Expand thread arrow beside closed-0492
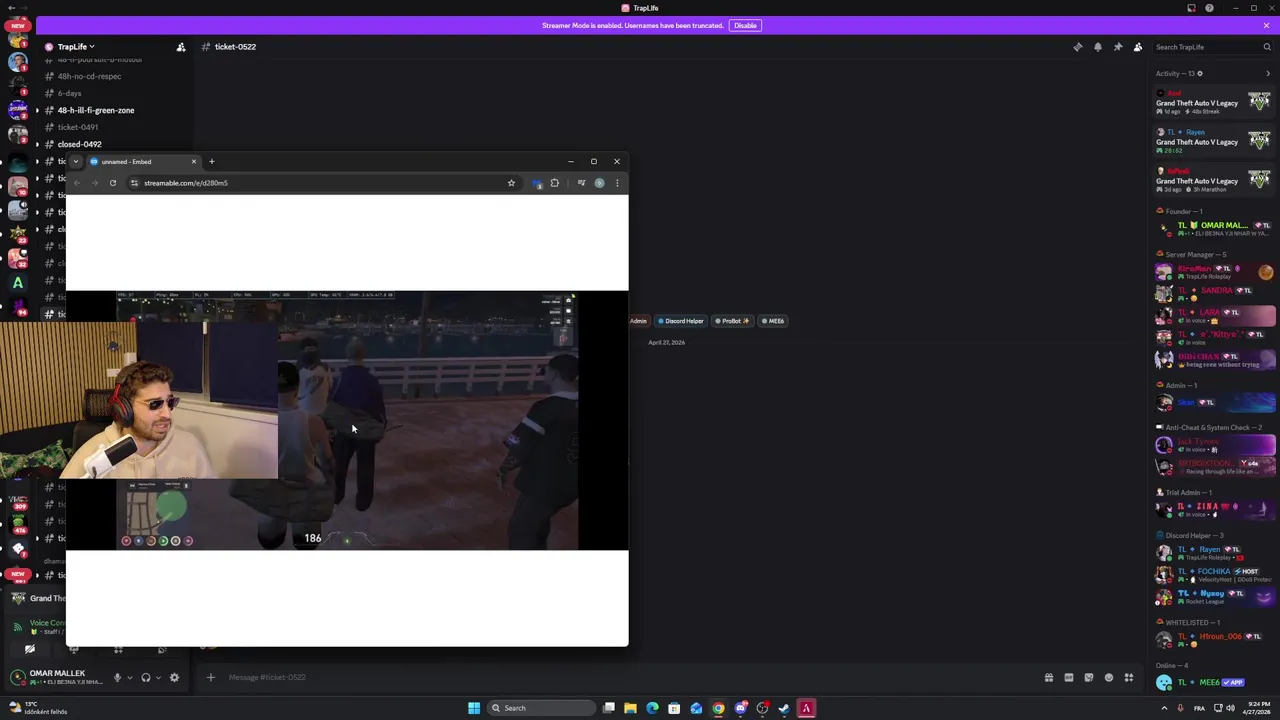 [37, 144]
